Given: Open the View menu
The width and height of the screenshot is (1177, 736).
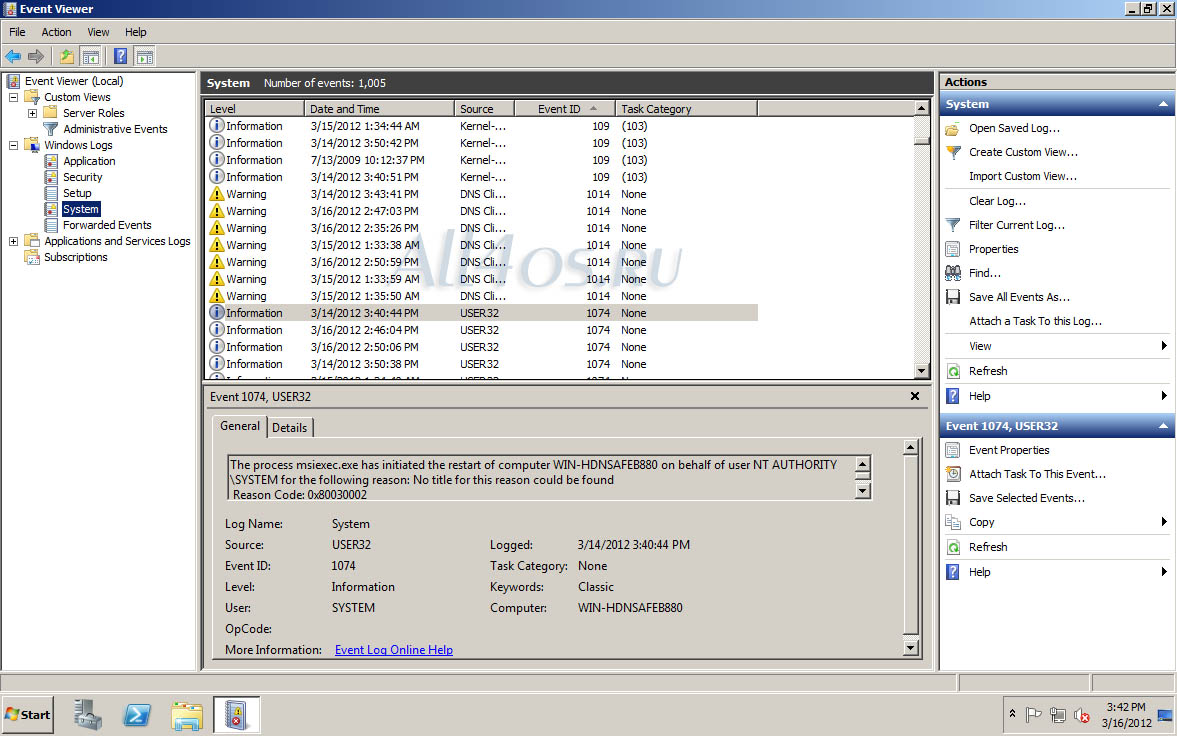Looking at the screenshot, I should pos(98,32).
